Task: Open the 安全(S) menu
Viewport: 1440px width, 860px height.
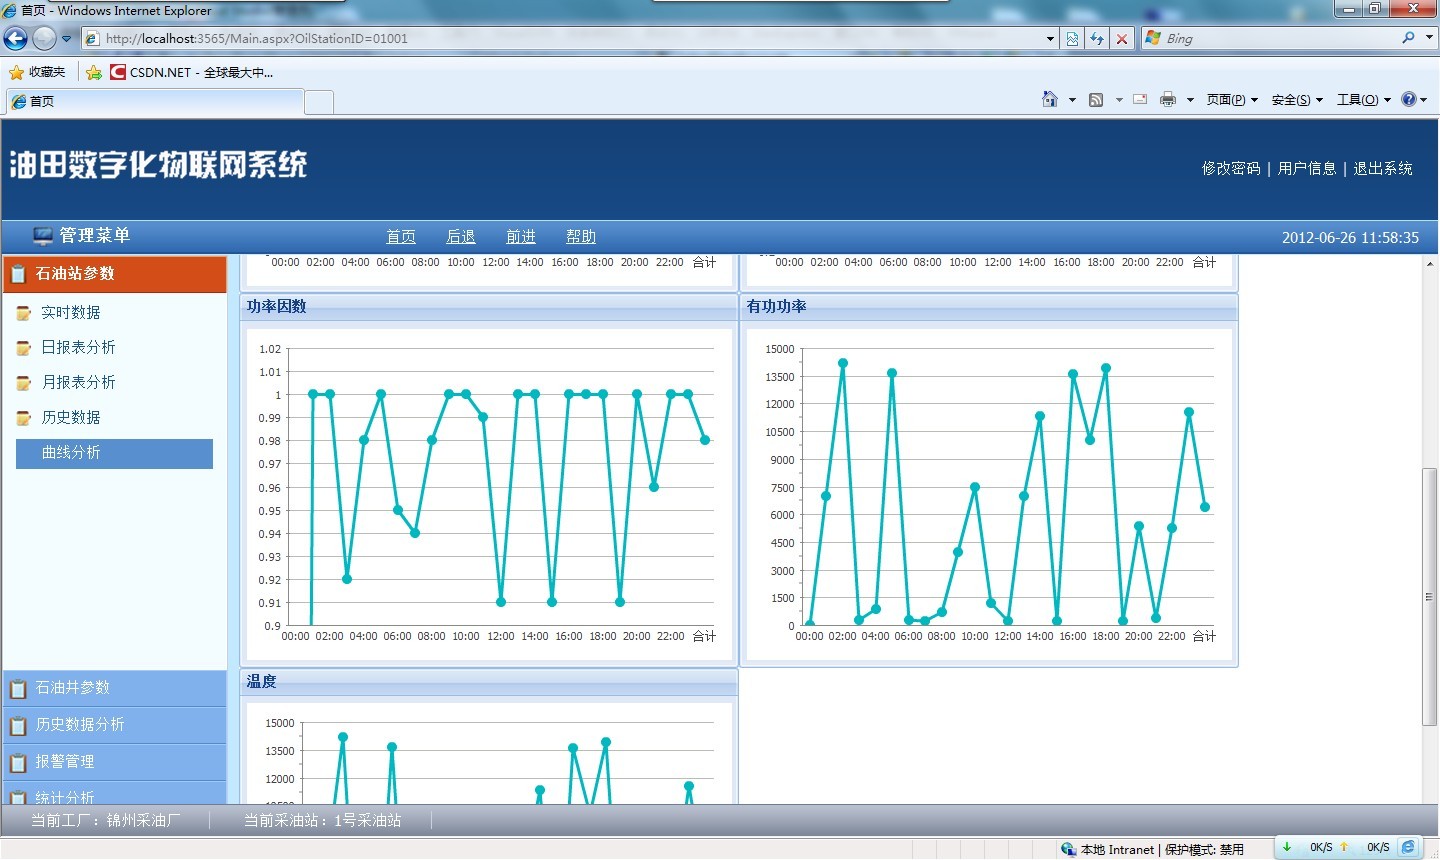Action: (x=1297, y=100)
